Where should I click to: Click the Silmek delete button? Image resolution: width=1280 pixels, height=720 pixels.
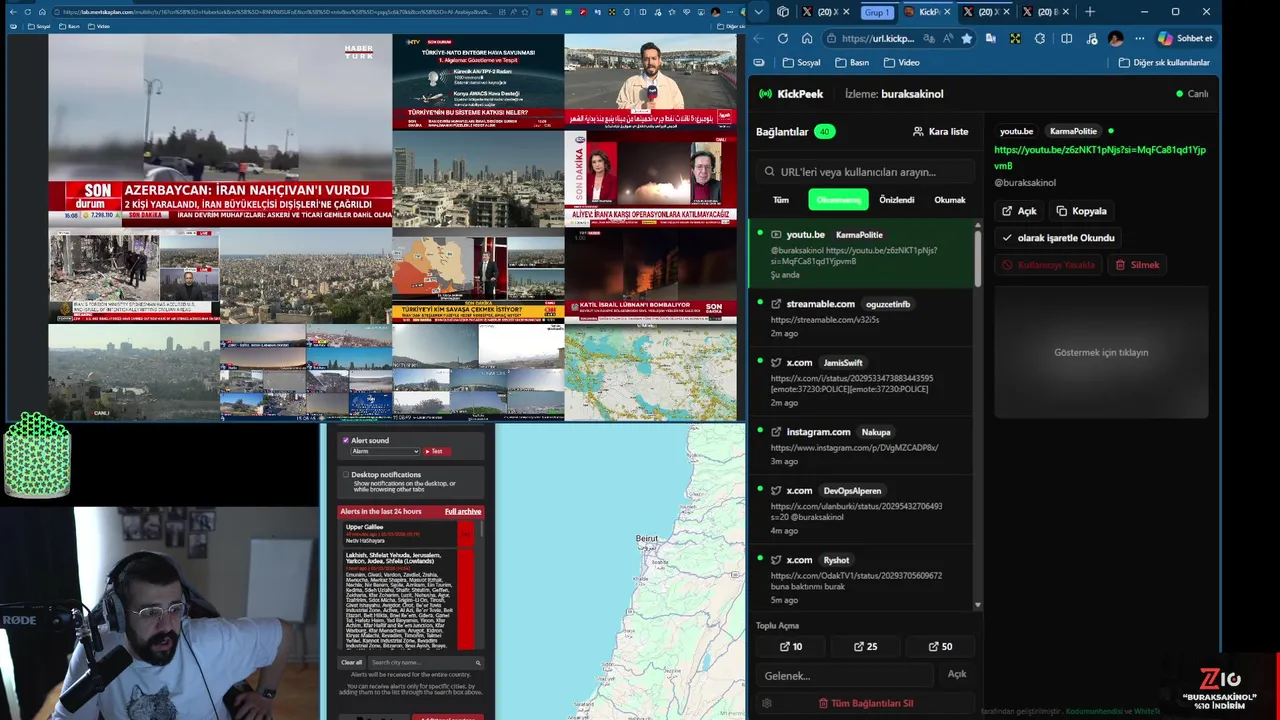click(1137, 265)
